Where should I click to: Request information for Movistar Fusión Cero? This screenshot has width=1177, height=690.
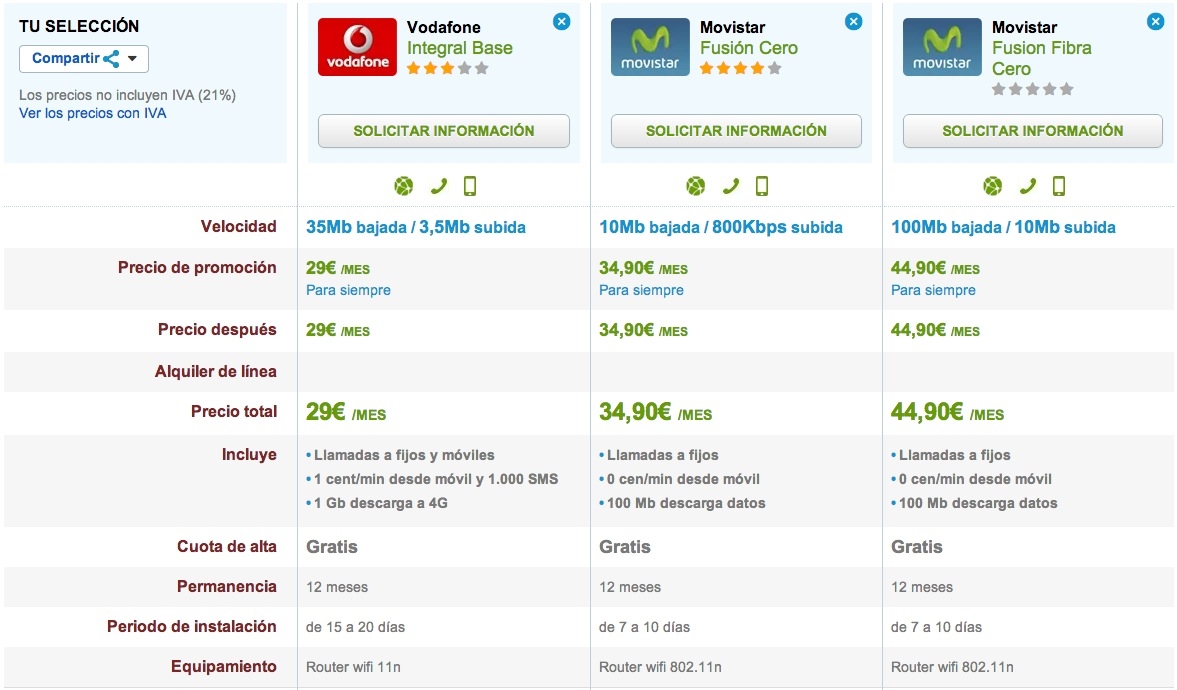coord(736,131)
